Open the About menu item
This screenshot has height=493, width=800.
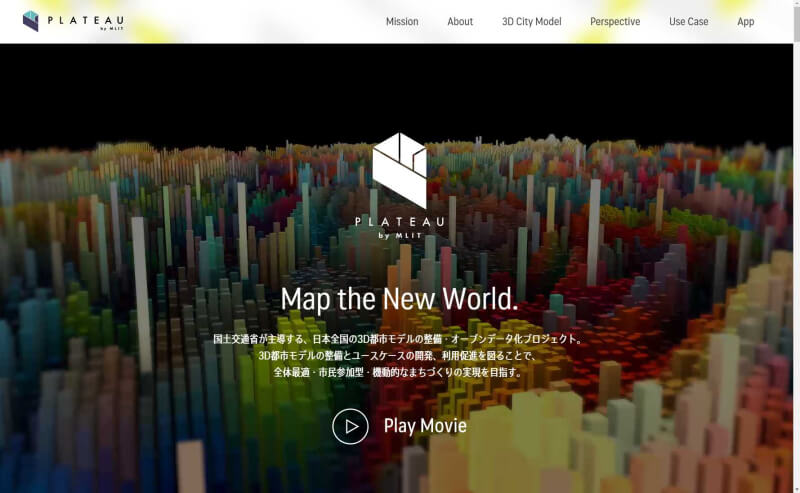pyautogui.click(x=460, y=22)
